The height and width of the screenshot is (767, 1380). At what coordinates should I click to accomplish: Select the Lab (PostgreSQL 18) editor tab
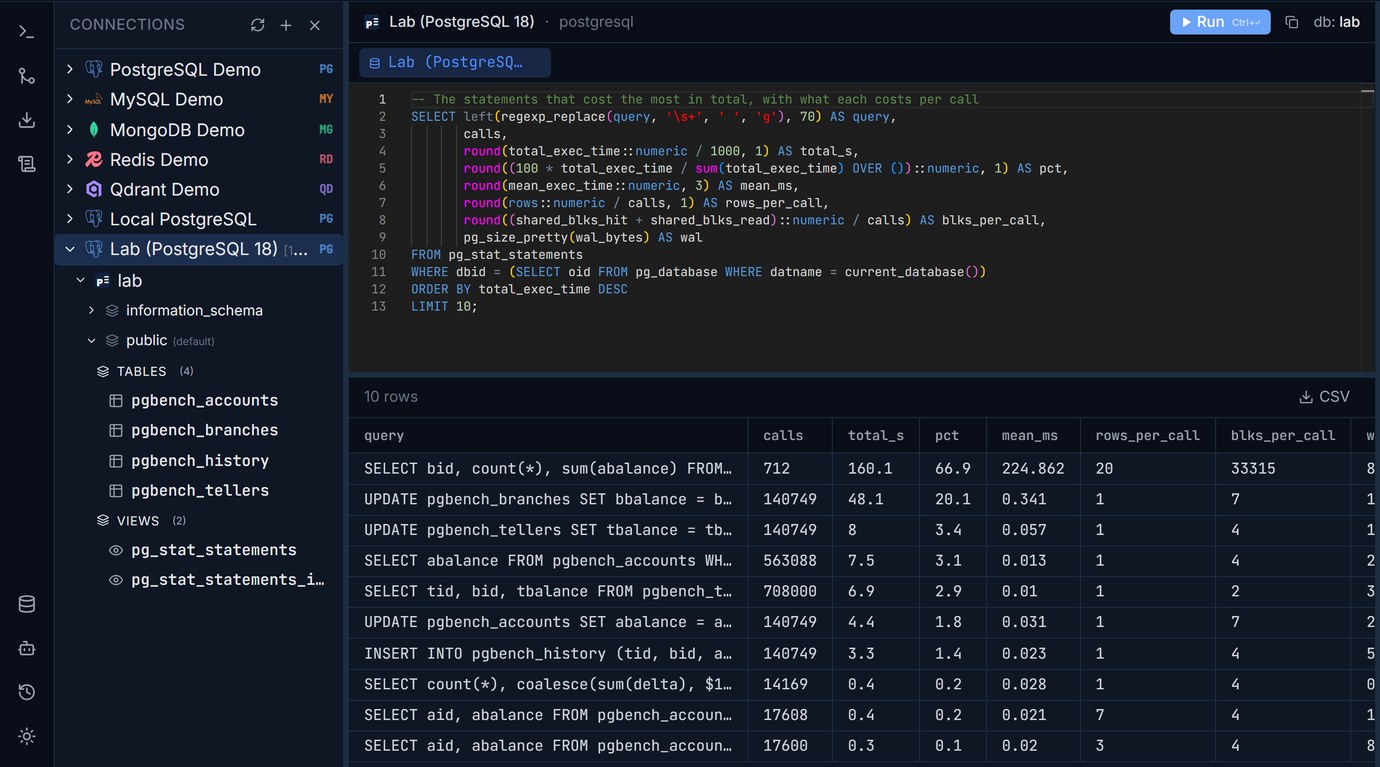click(455, 62)
